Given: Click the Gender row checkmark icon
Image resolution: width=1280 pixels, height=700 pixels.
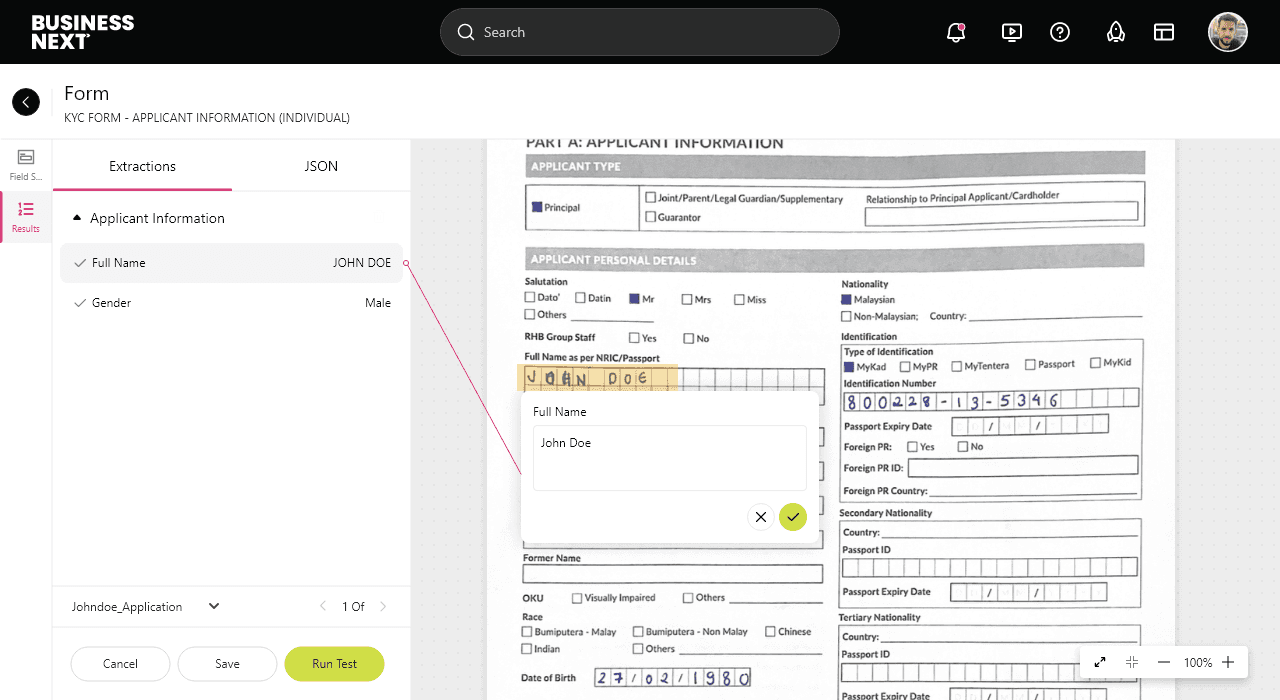Looking at the screenshot, I should tap(80, 303).
